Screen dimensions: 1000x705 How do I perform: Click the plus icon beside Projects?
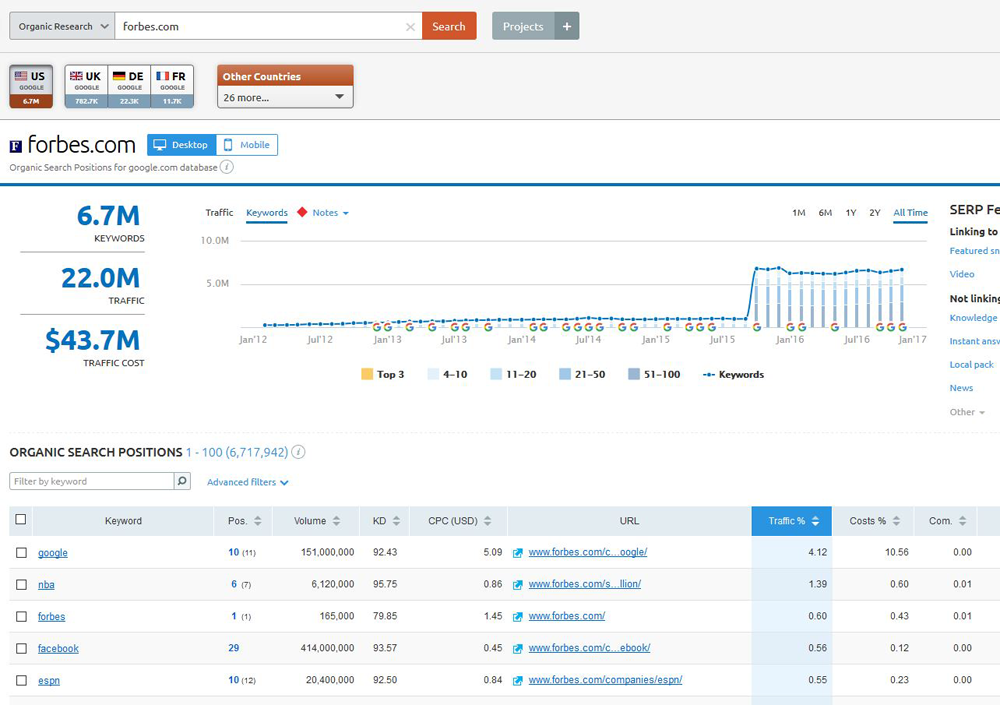click(x=567, y=27)
